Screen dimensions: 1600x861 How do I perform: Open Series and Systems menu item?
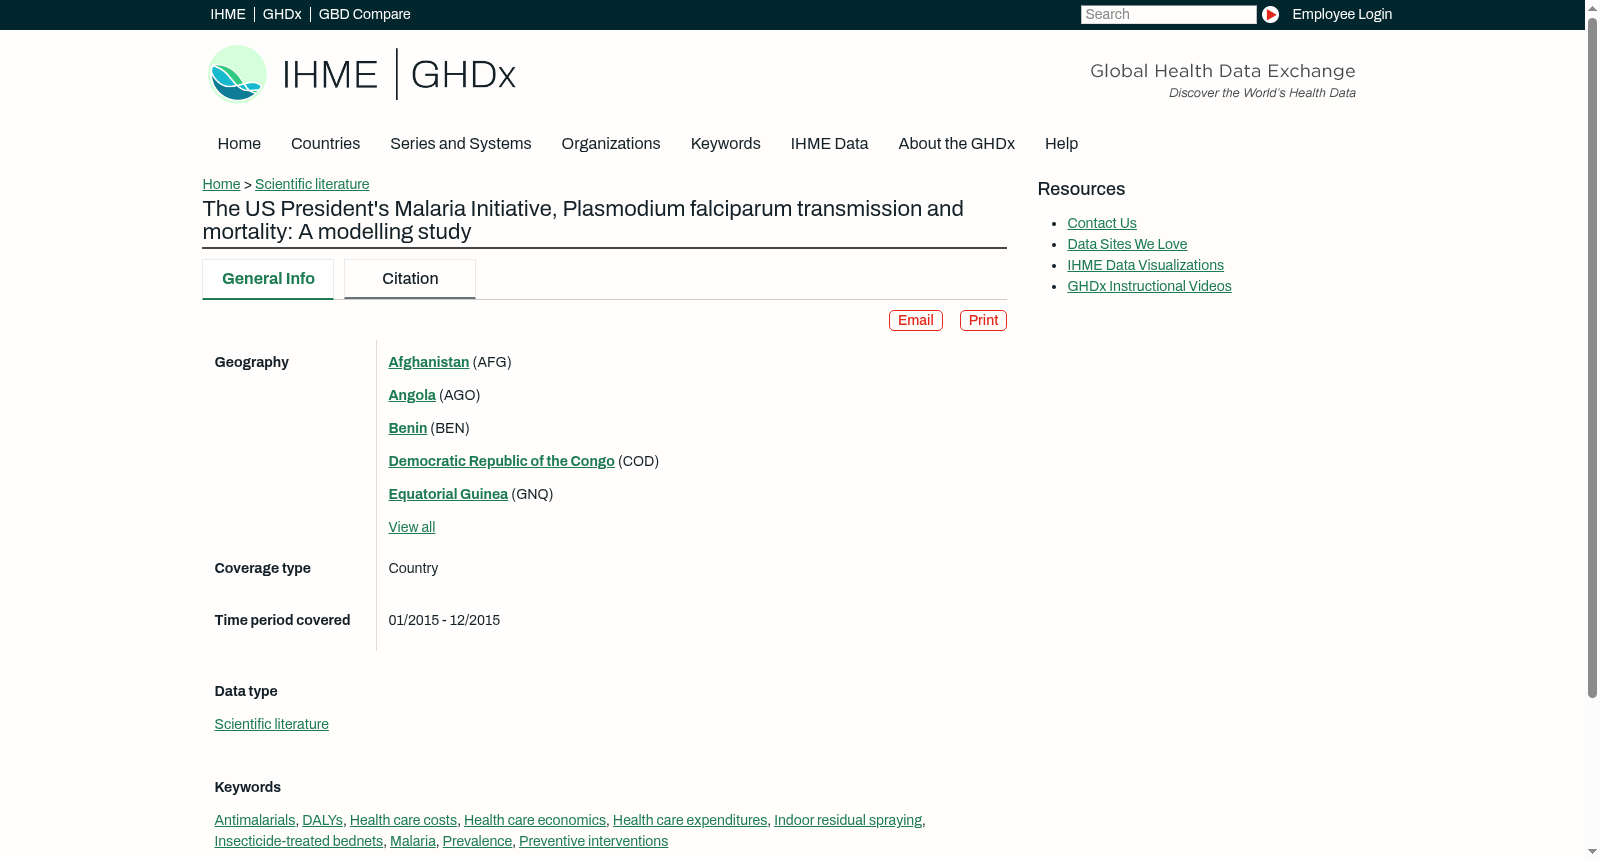[461, 143]
